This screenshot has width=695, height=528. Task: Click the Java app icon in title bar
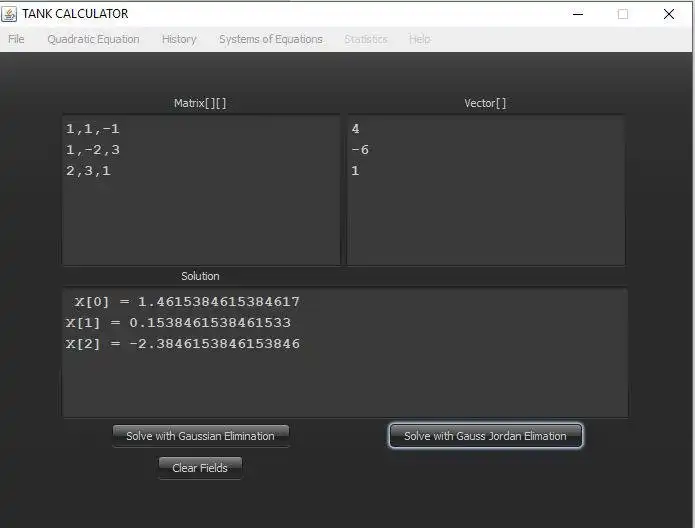(9, 14)
